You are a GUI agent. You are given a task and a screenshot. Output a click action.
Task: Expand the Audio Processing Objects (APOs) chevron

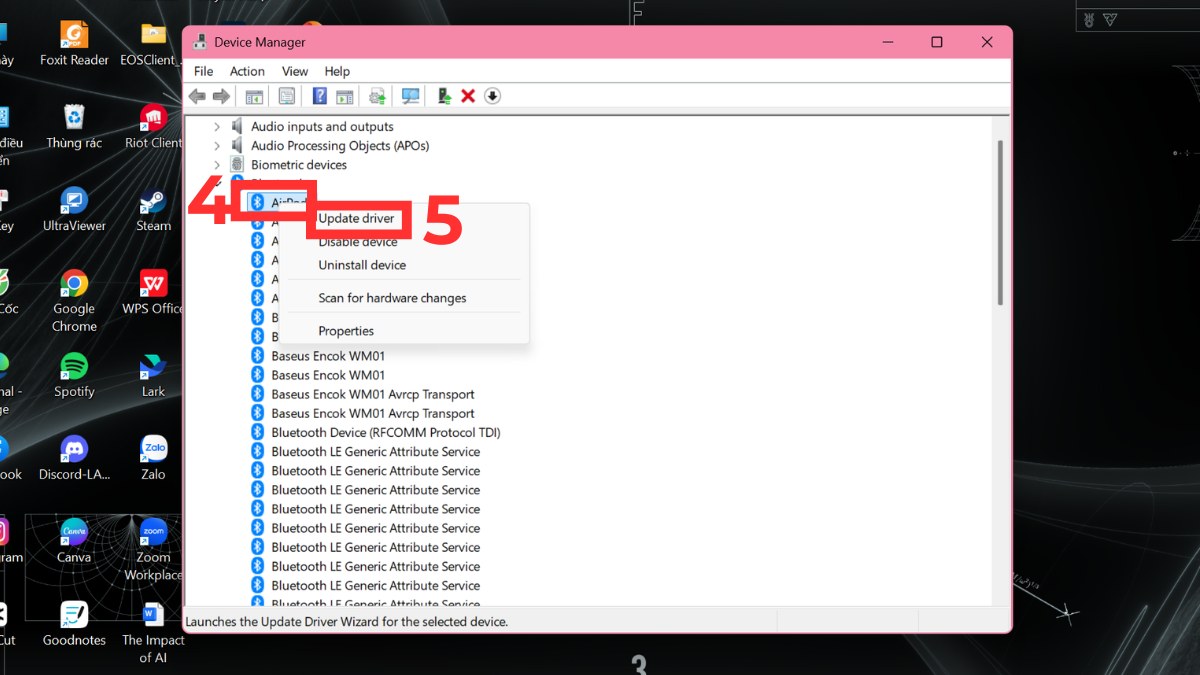click(217, 146)
